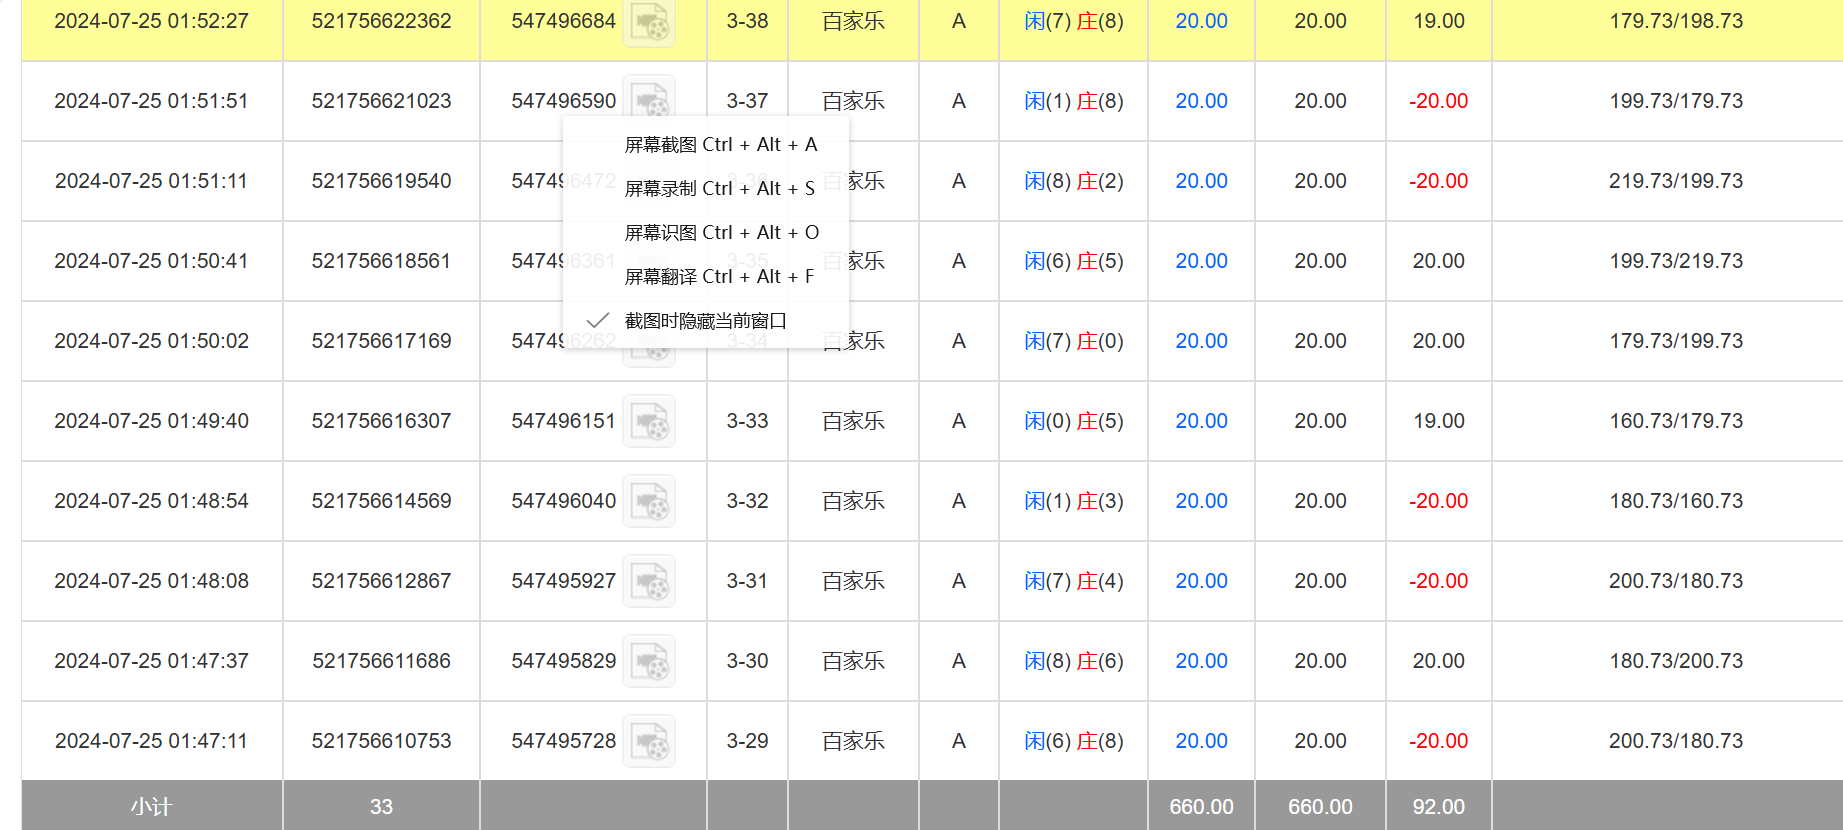1843x830 pixels.
Task: Open result 闲(1) 庄(3) for round 3-32
Action: 1073,501
